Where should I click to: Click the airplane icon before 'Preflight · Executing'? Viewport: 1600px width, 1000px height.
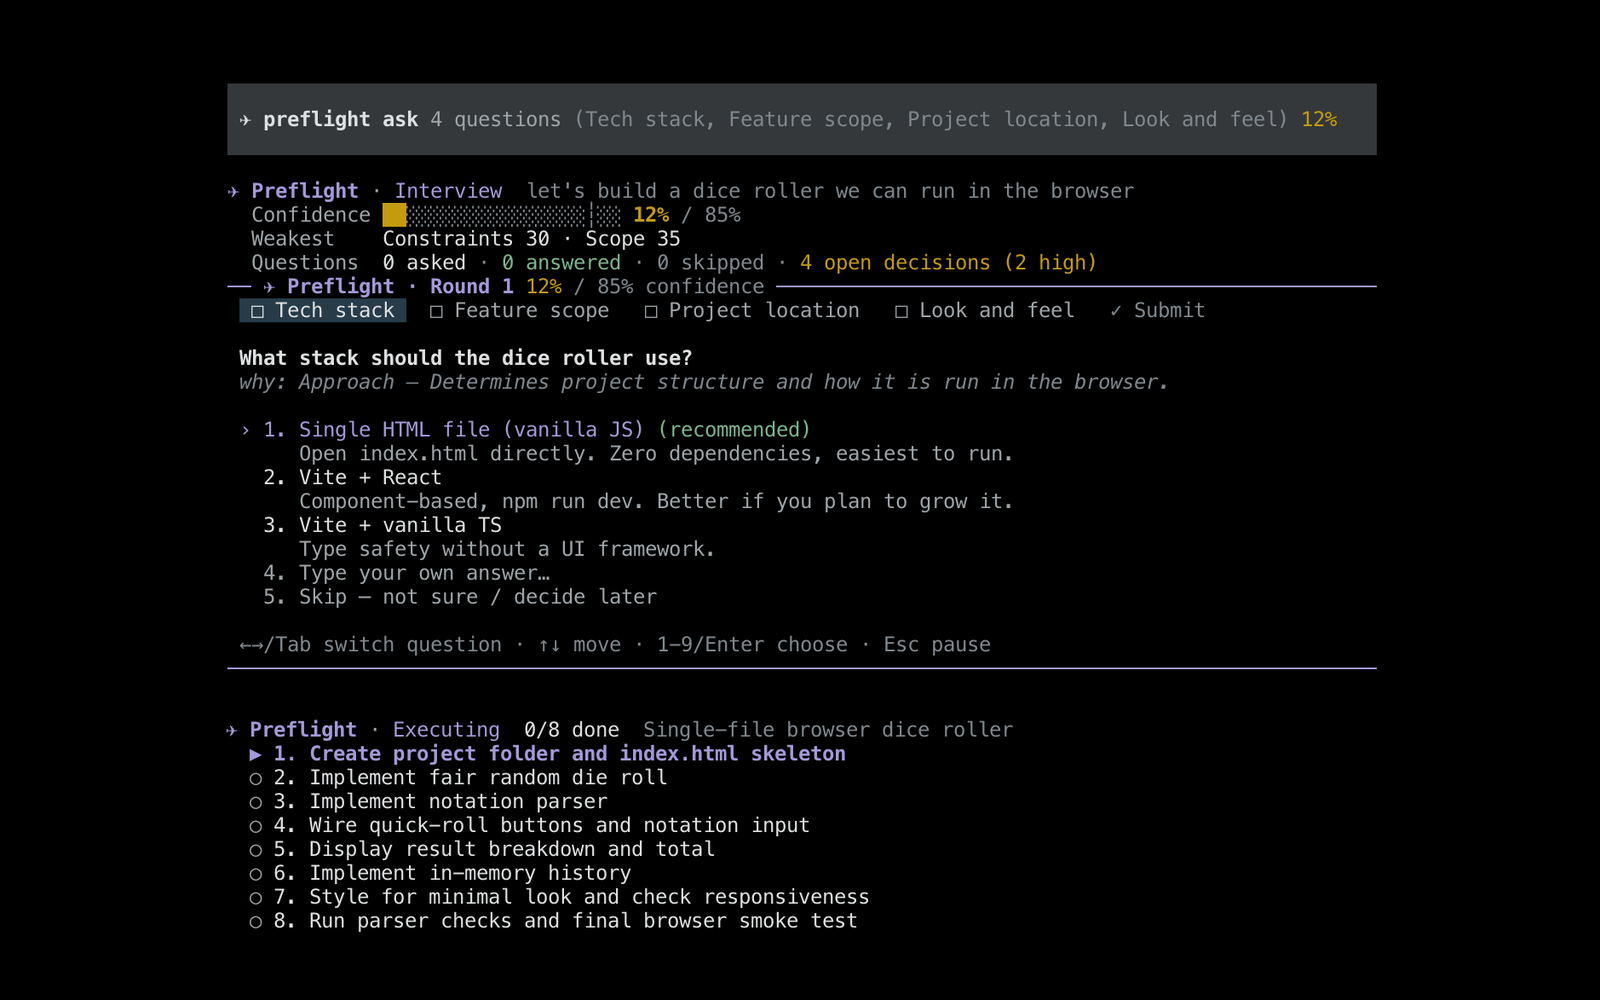pyautogui.click(x=232, y=730)
